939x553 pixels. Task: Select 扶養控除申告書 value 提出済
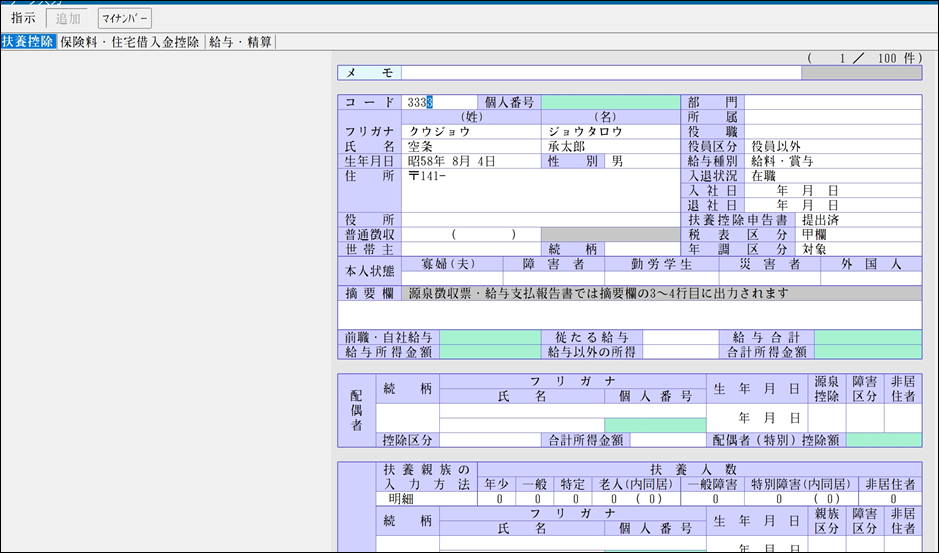point(858,220)
